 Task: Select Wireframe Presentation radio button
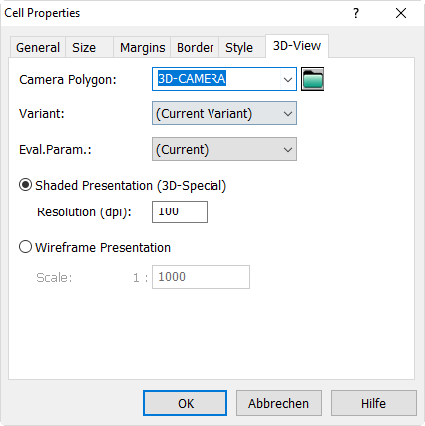pos(25,247)
